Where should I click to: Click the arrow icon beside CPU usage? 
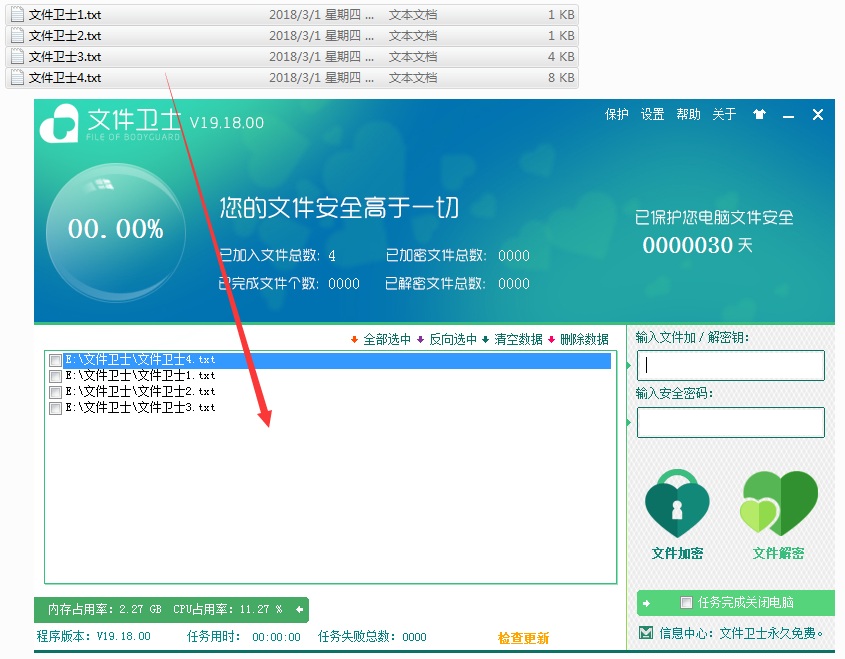tap(299, 609)
